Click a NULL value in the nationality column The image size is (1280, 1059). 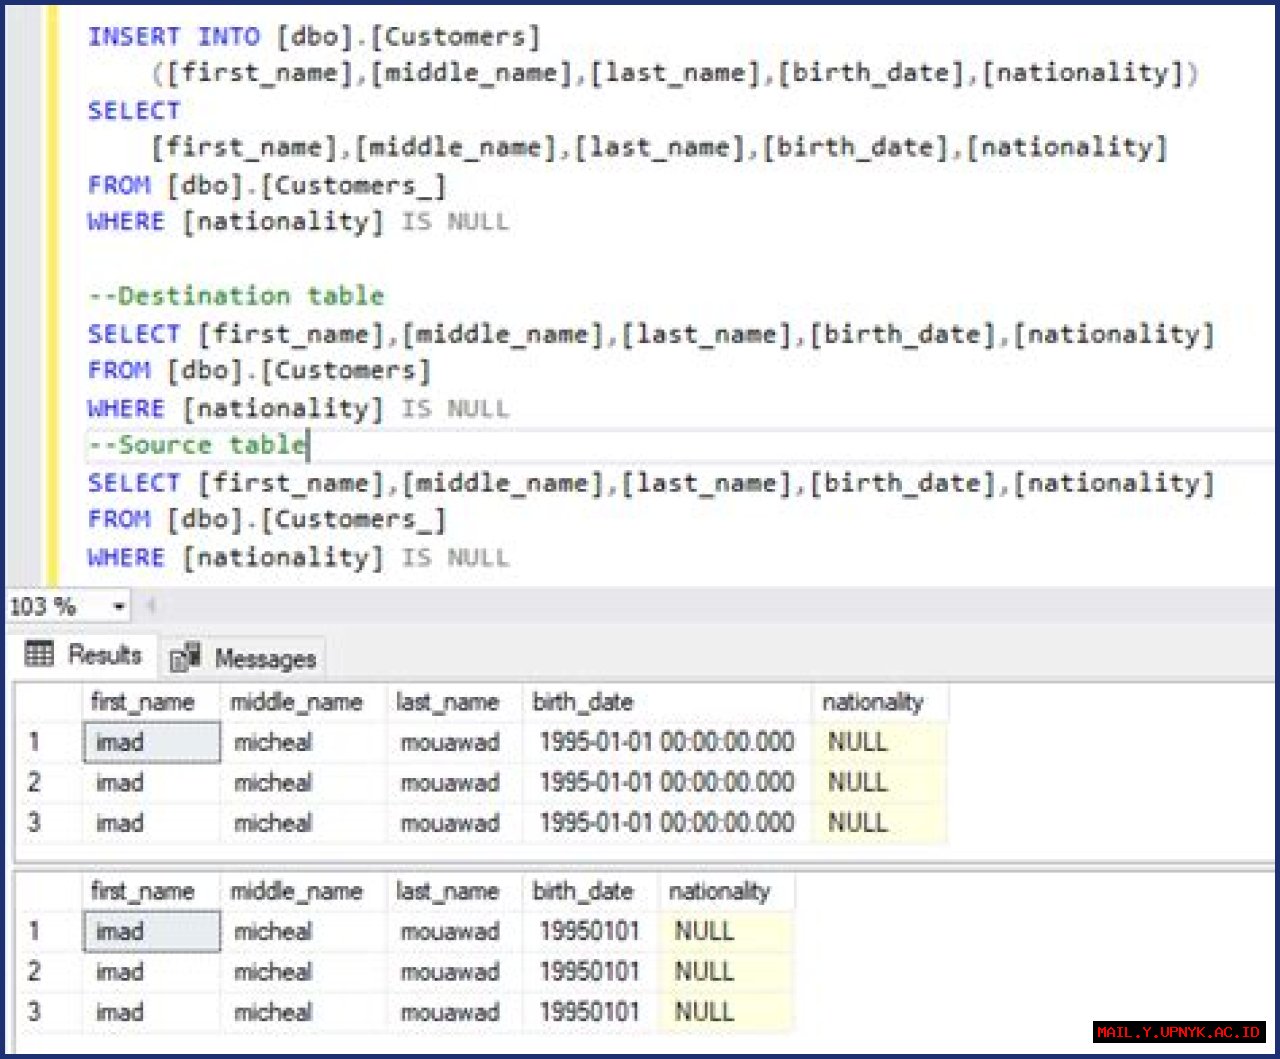click(855, 742)
